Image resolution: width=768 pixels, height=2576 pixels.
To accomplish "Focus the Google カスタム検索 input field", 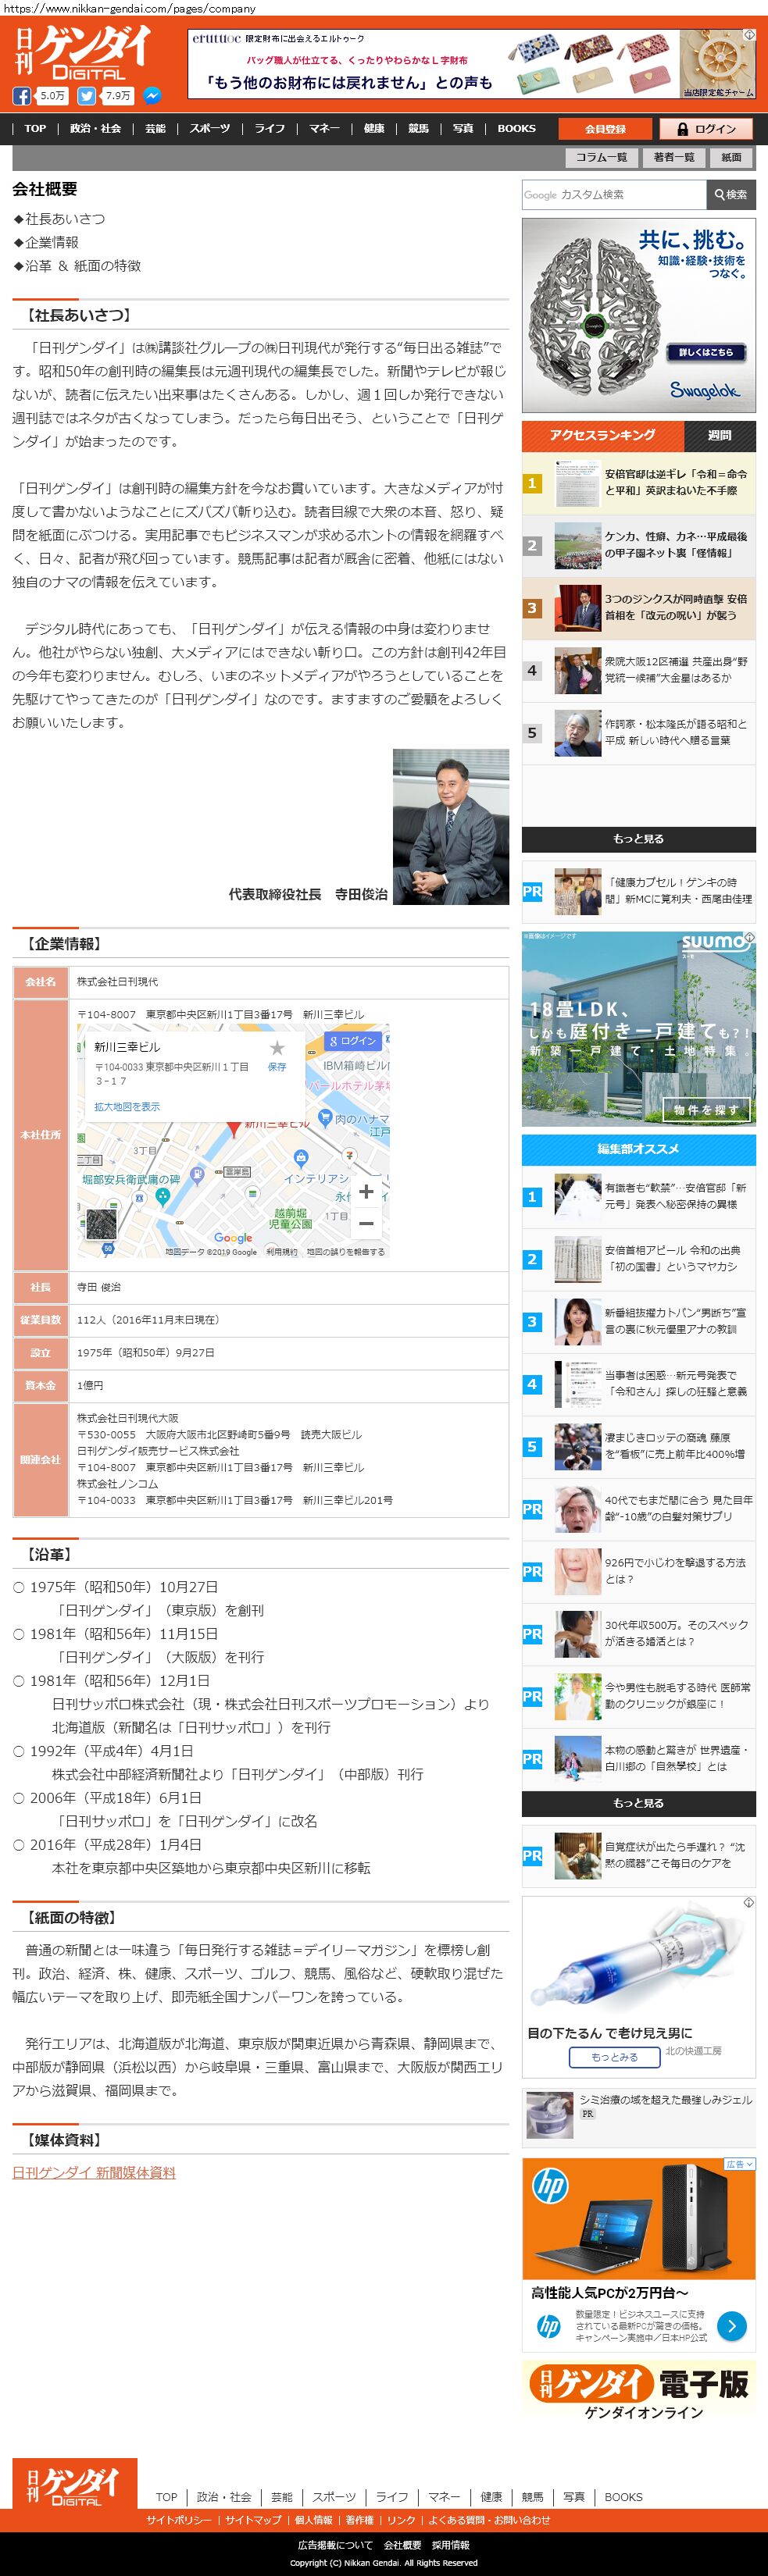I will (614, 195).
